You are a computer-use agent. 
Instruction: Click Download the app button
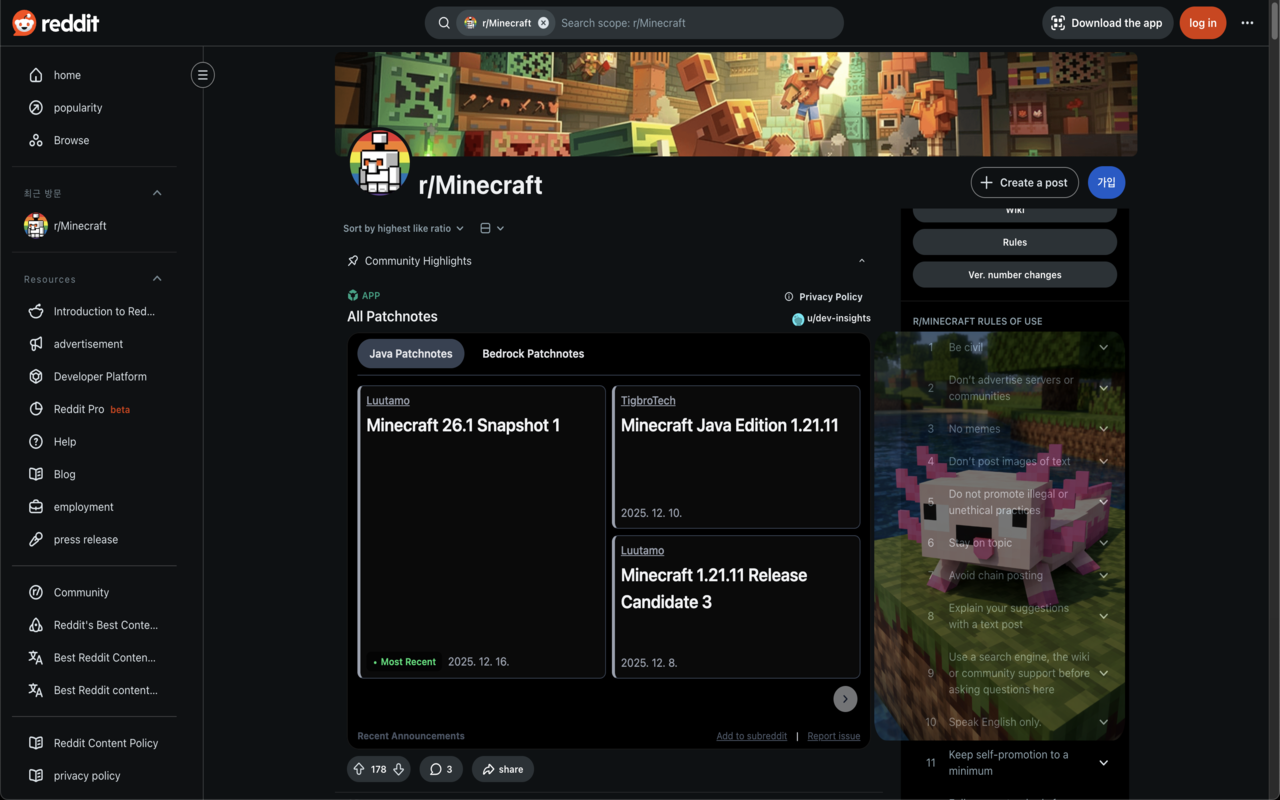[x=1107, y=23]
